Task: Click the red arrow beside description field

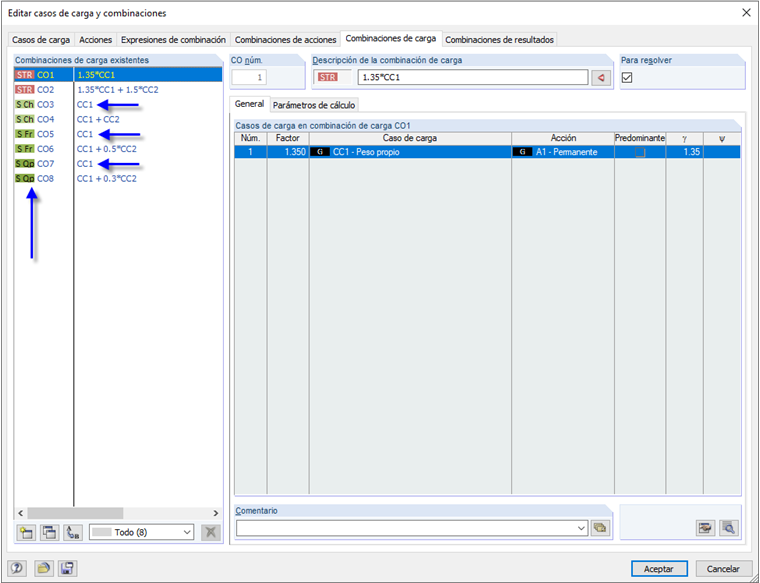Action: (x=601, y=78)
